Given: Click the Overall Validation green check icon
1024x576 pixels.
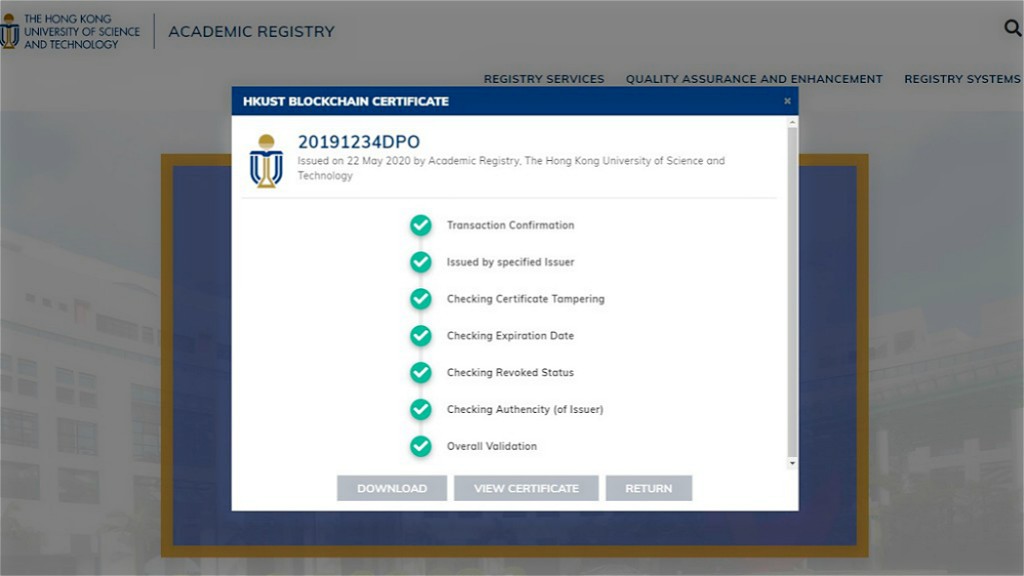Looking at the screenshot, I should click(x=421, y=446).
